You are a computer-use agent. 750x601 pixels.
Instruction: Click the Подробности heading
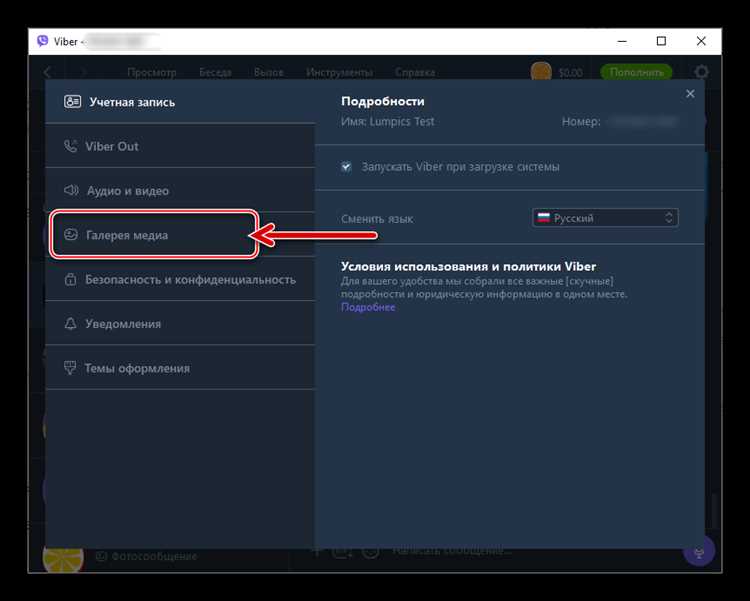click(x=383, y=101)
